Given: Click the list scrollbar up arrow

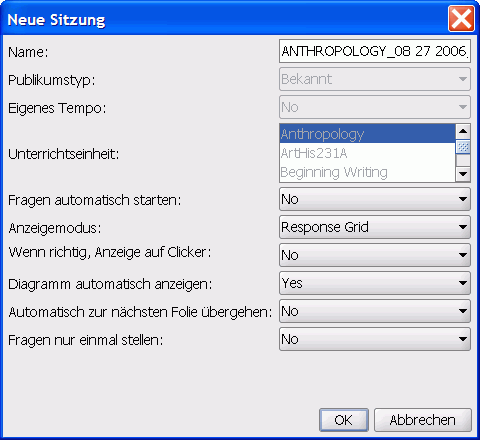Looking at the screenshot, I should 463,131.
